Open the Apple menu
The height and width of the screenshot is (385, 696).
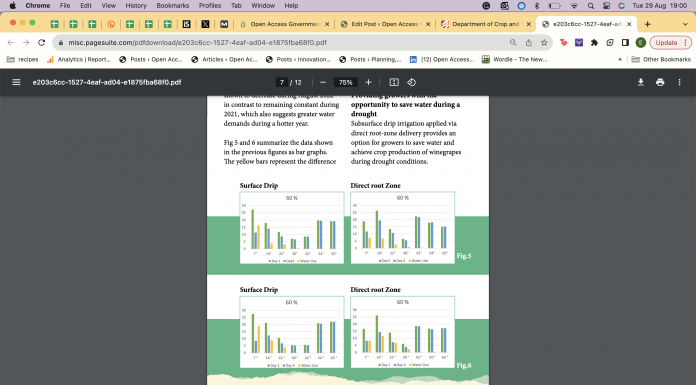[x=12, y=5]
